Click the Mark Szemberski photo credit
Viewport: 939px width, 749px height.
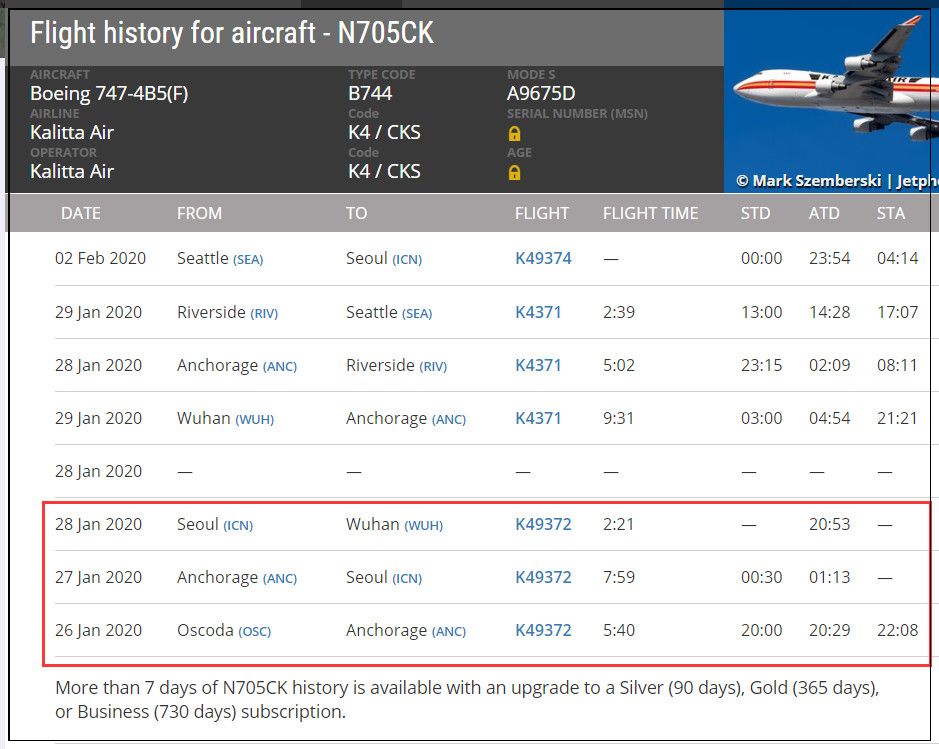[816, 181]
